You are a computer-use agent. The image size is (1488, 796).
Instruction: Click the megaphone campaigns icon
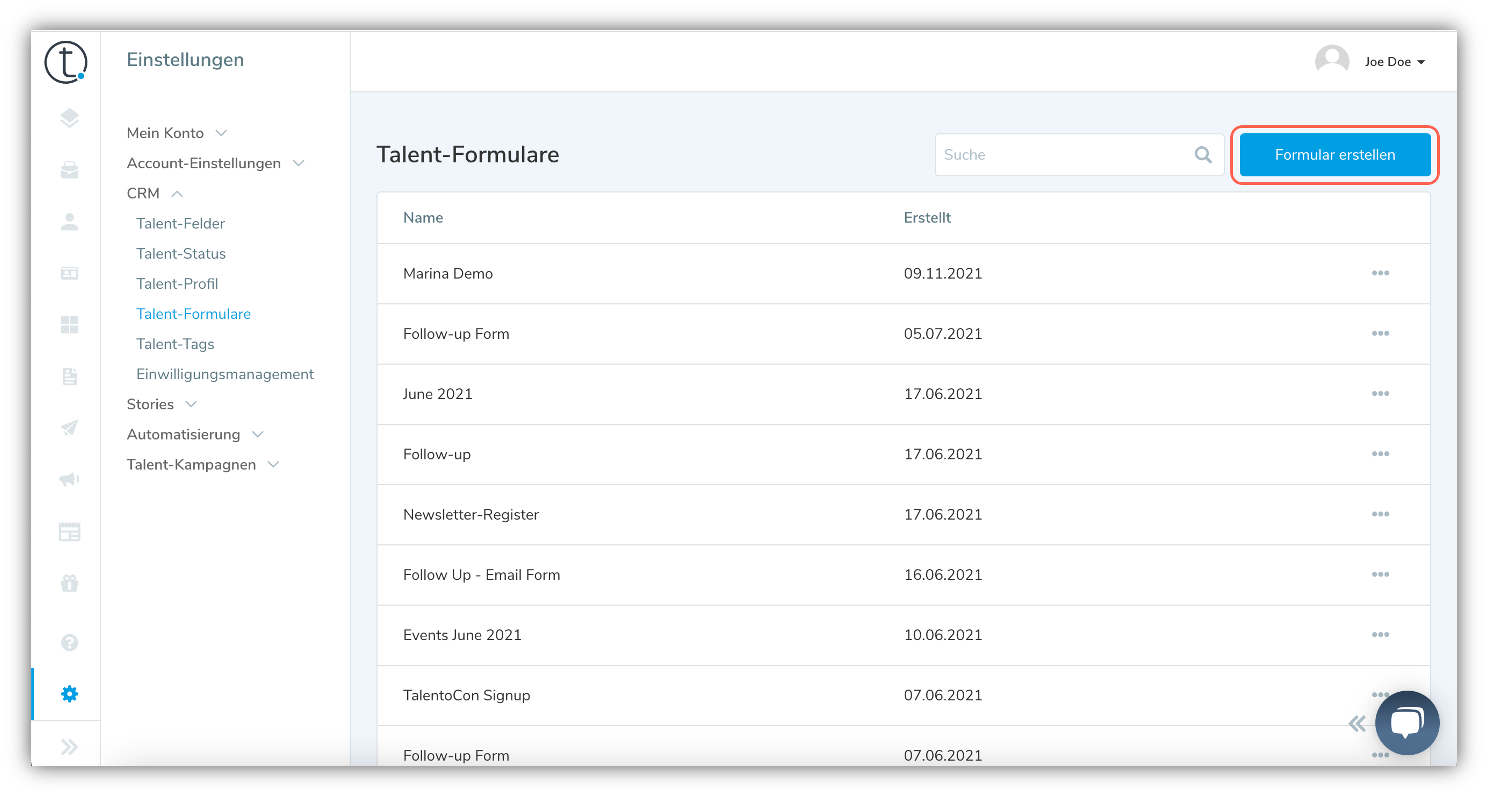pos(69,480)
